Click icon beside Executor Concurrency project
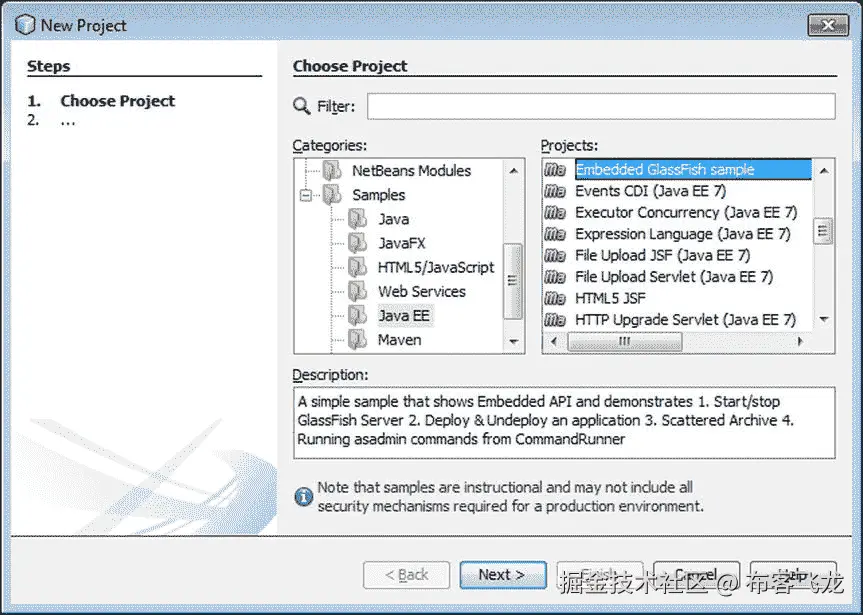This screenshot has width=863, height=615. [555, 213]
